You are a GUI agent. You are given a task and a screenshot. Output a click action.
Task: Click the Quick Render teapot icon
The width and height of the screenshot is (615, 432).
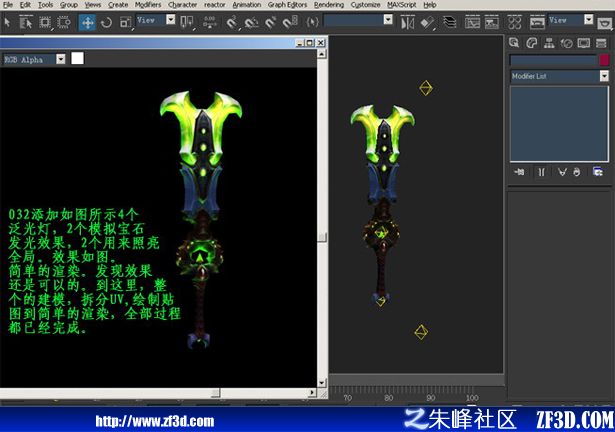(x=605, y=24)
